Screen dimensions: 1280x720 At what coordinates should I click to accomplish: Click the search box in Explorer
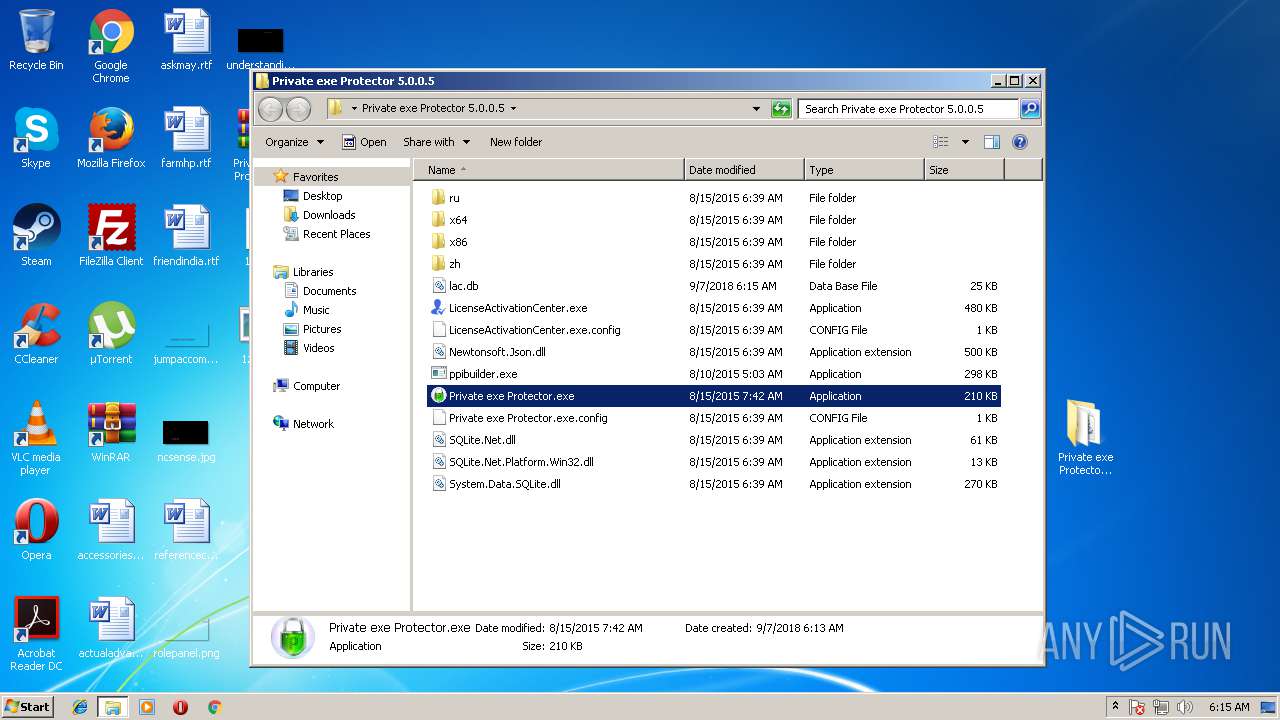coord(908,109)
